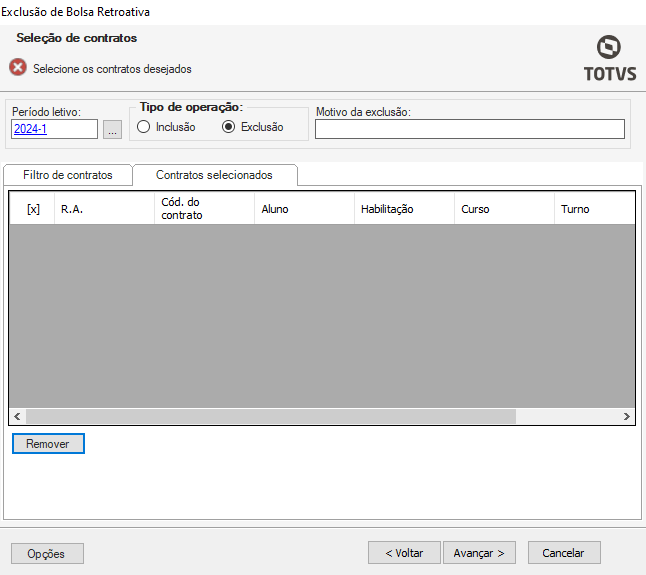Focus the Motivo da exclusão field

click(469, 129)
